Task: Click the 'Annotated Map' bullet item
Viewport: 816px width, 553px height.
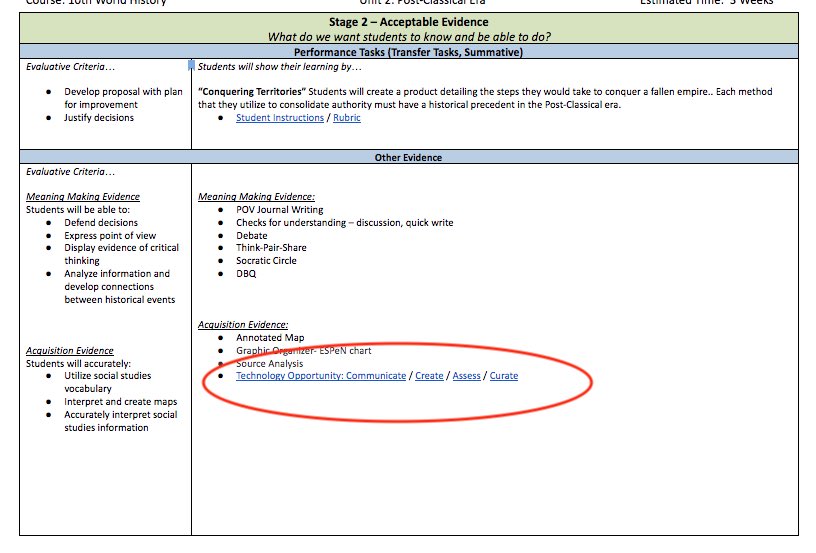Action: pyautogui.click(x=270, y=337)
